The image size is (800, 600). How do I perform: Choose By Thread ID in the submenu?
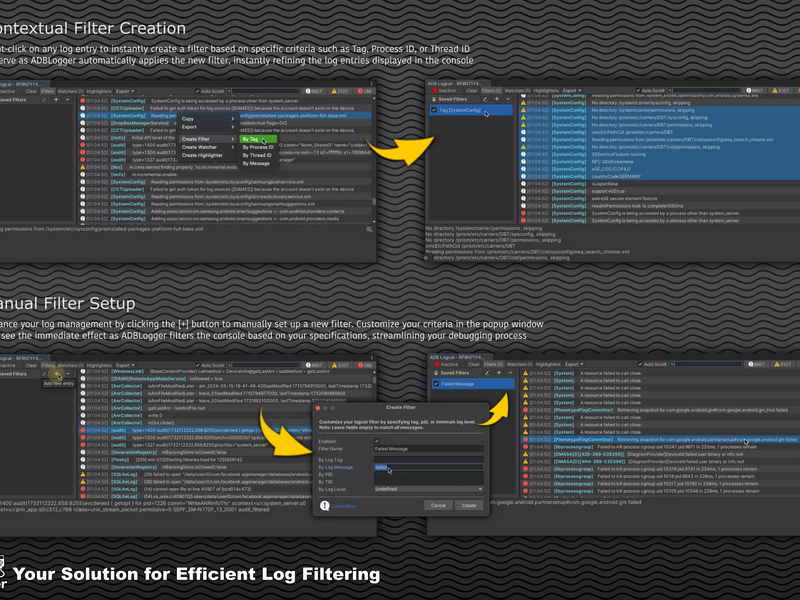[x=258, y=155]
